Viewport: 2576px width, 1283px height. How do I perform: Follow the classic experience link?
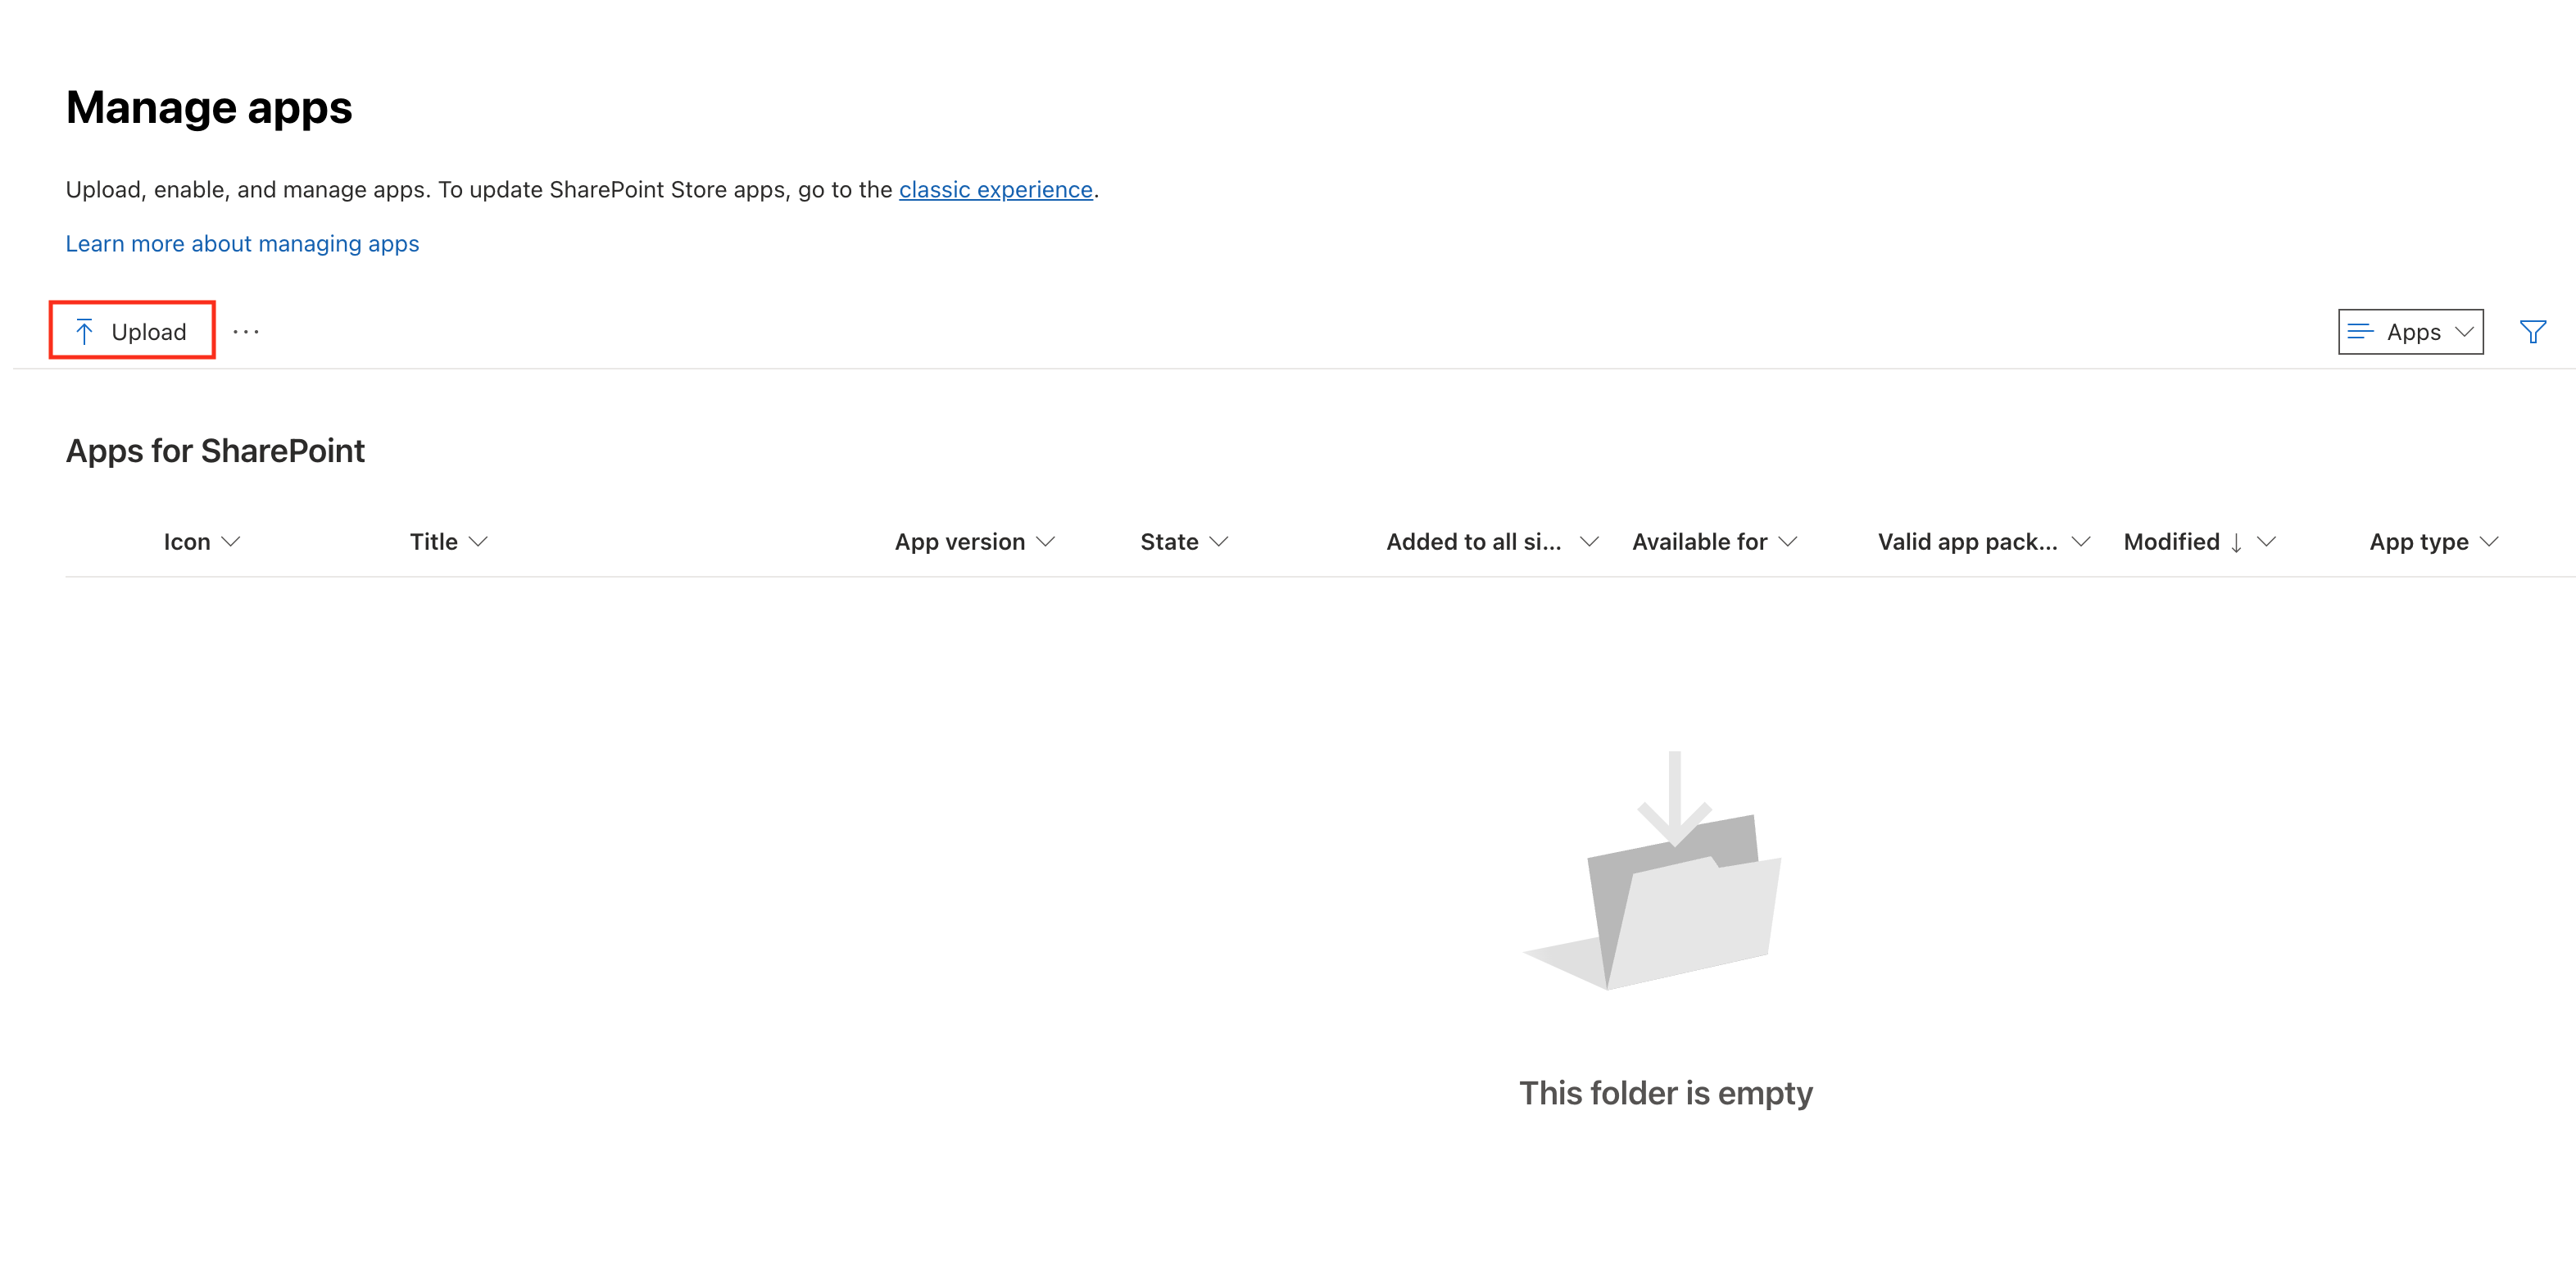[x=995, y=190]
